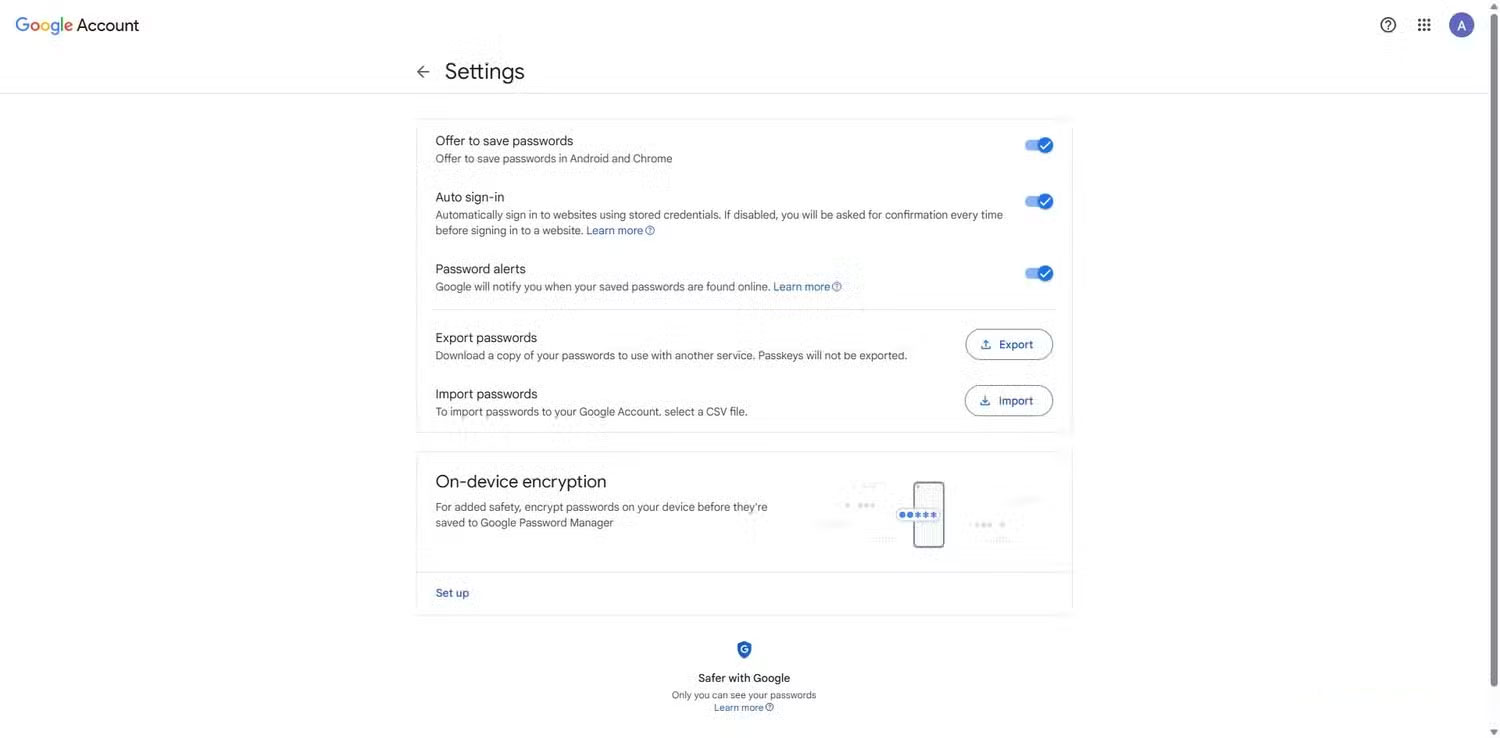Click the Export passwords button
Screen dimensions: 1500x738
[x=1008, y=345]
